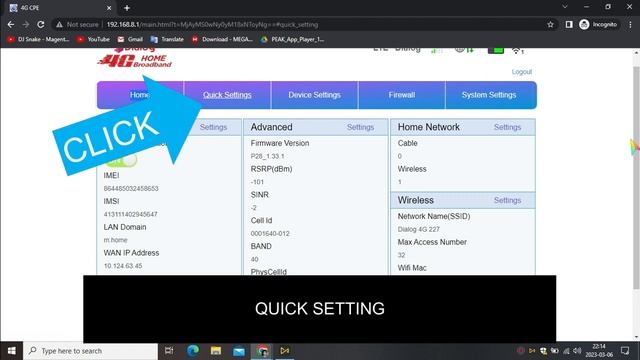Open the Download - MEGA bookmark
This screenshot has height=360, width=640.
tap(222, 40)
